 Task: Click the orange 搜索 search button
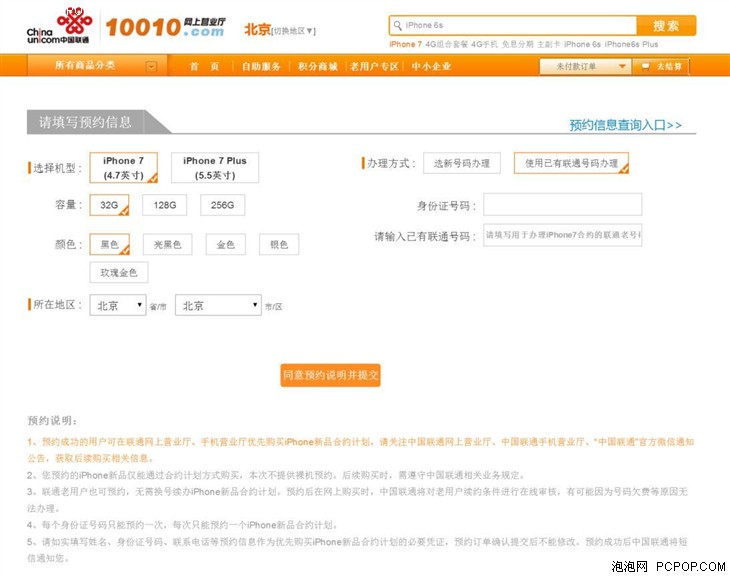[666, 26]
